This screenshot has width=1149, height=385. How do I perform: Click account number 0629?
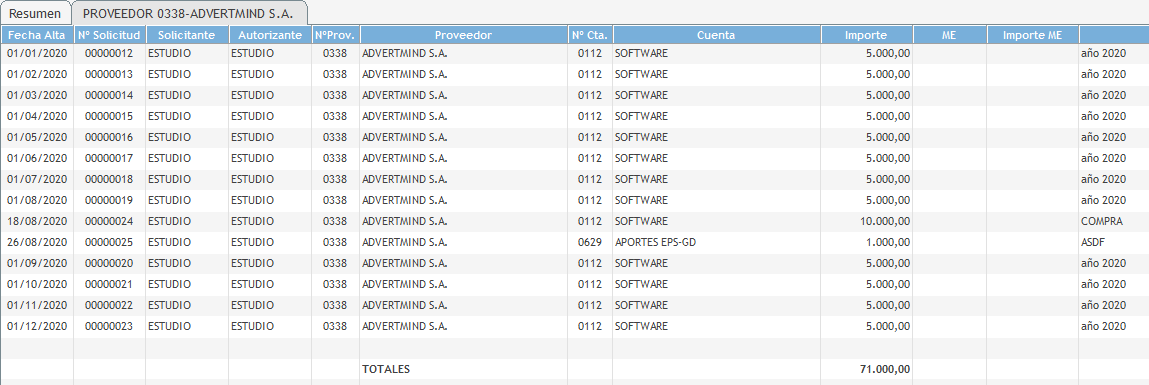(590, 242)
